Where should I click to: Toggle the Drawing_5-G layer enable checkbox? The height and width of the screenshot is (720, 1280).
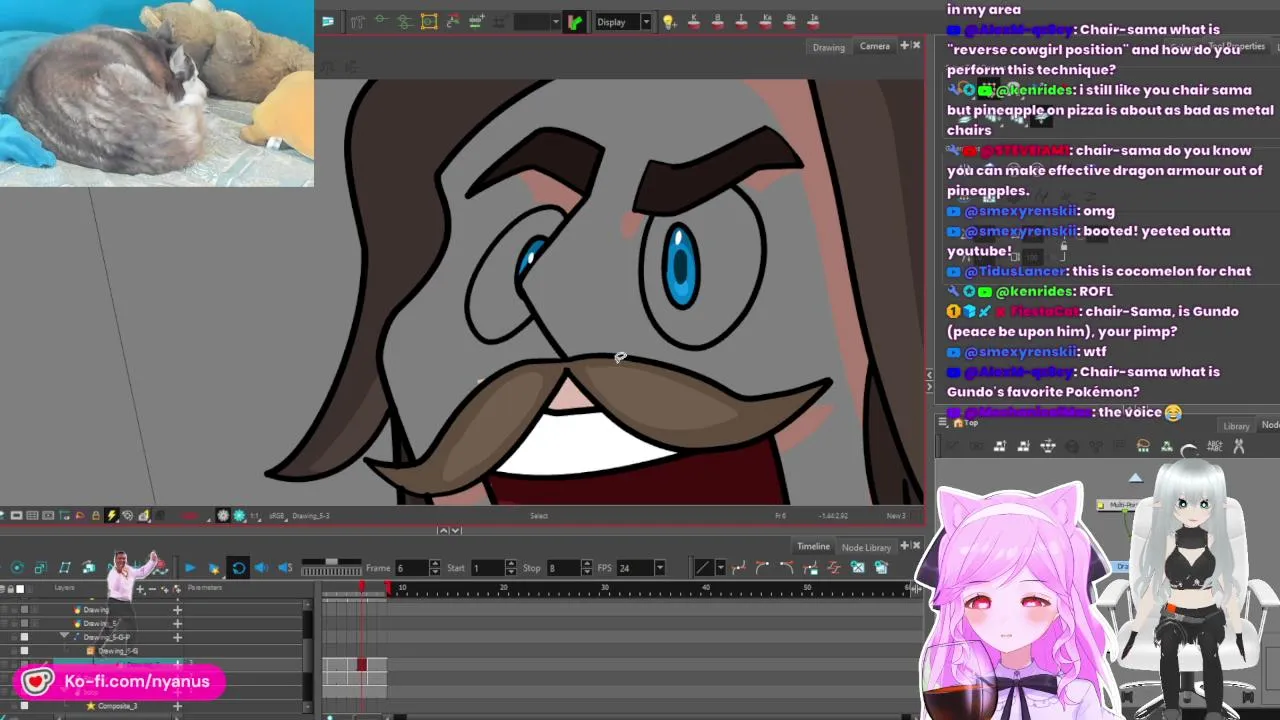(24, 651)
